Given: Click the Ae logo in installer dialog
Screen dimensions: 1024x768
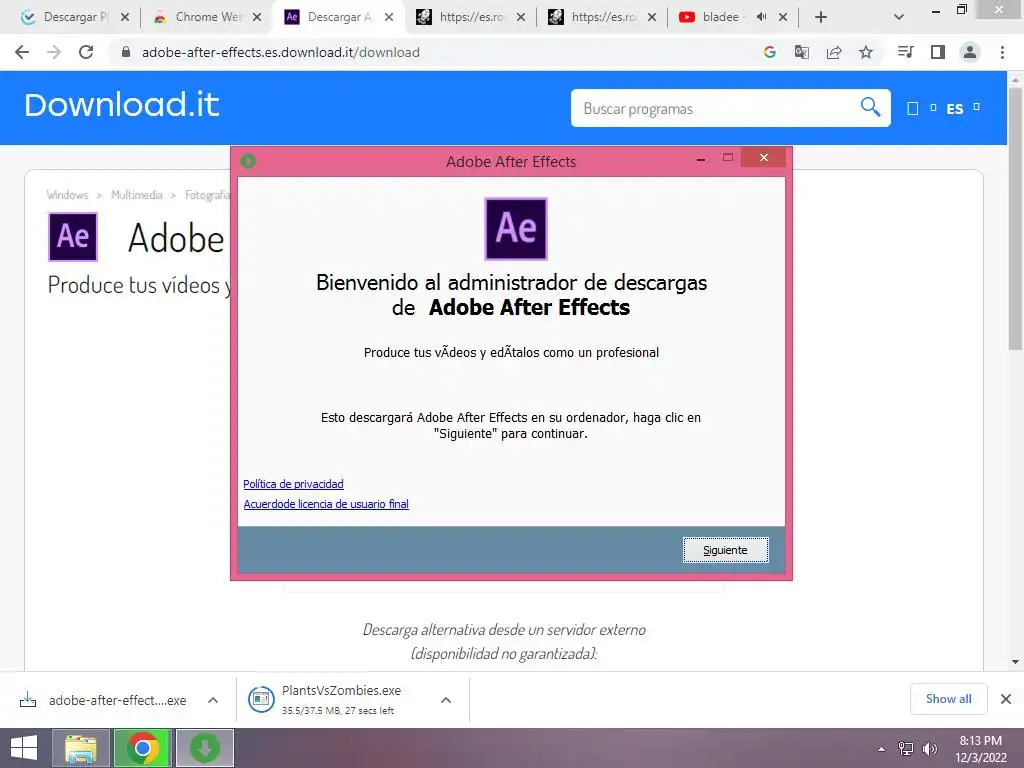Looking at the screenshot, I should (x=516, y=229).
